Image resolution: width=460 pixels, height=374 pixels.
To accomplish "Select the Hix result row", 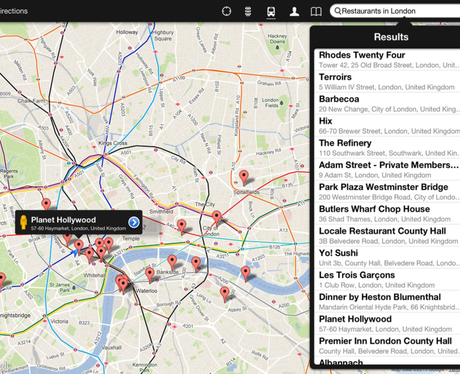I will tap(387, 125).
